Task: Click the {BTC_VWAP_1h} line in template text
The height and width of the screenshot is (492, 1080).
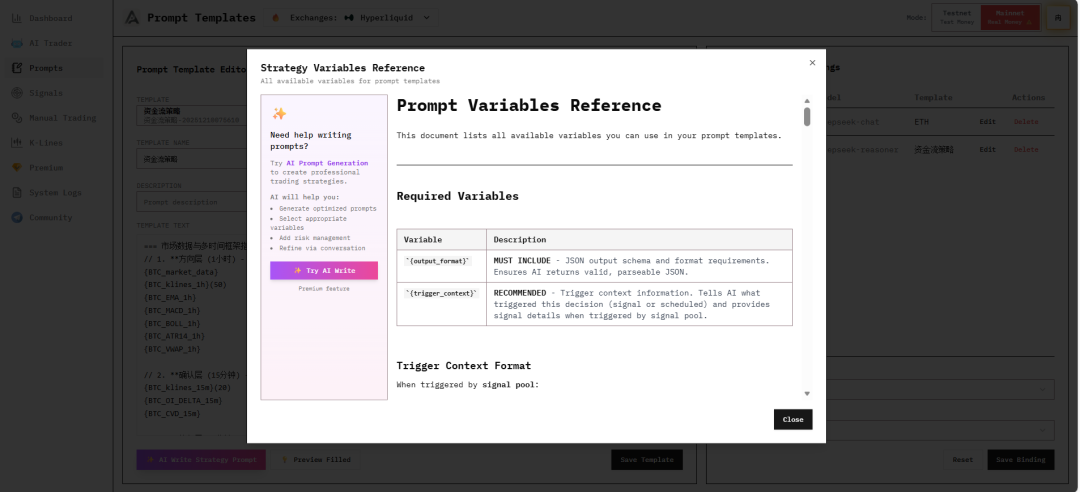Action: pyautogui.click(x=171, y=349)
